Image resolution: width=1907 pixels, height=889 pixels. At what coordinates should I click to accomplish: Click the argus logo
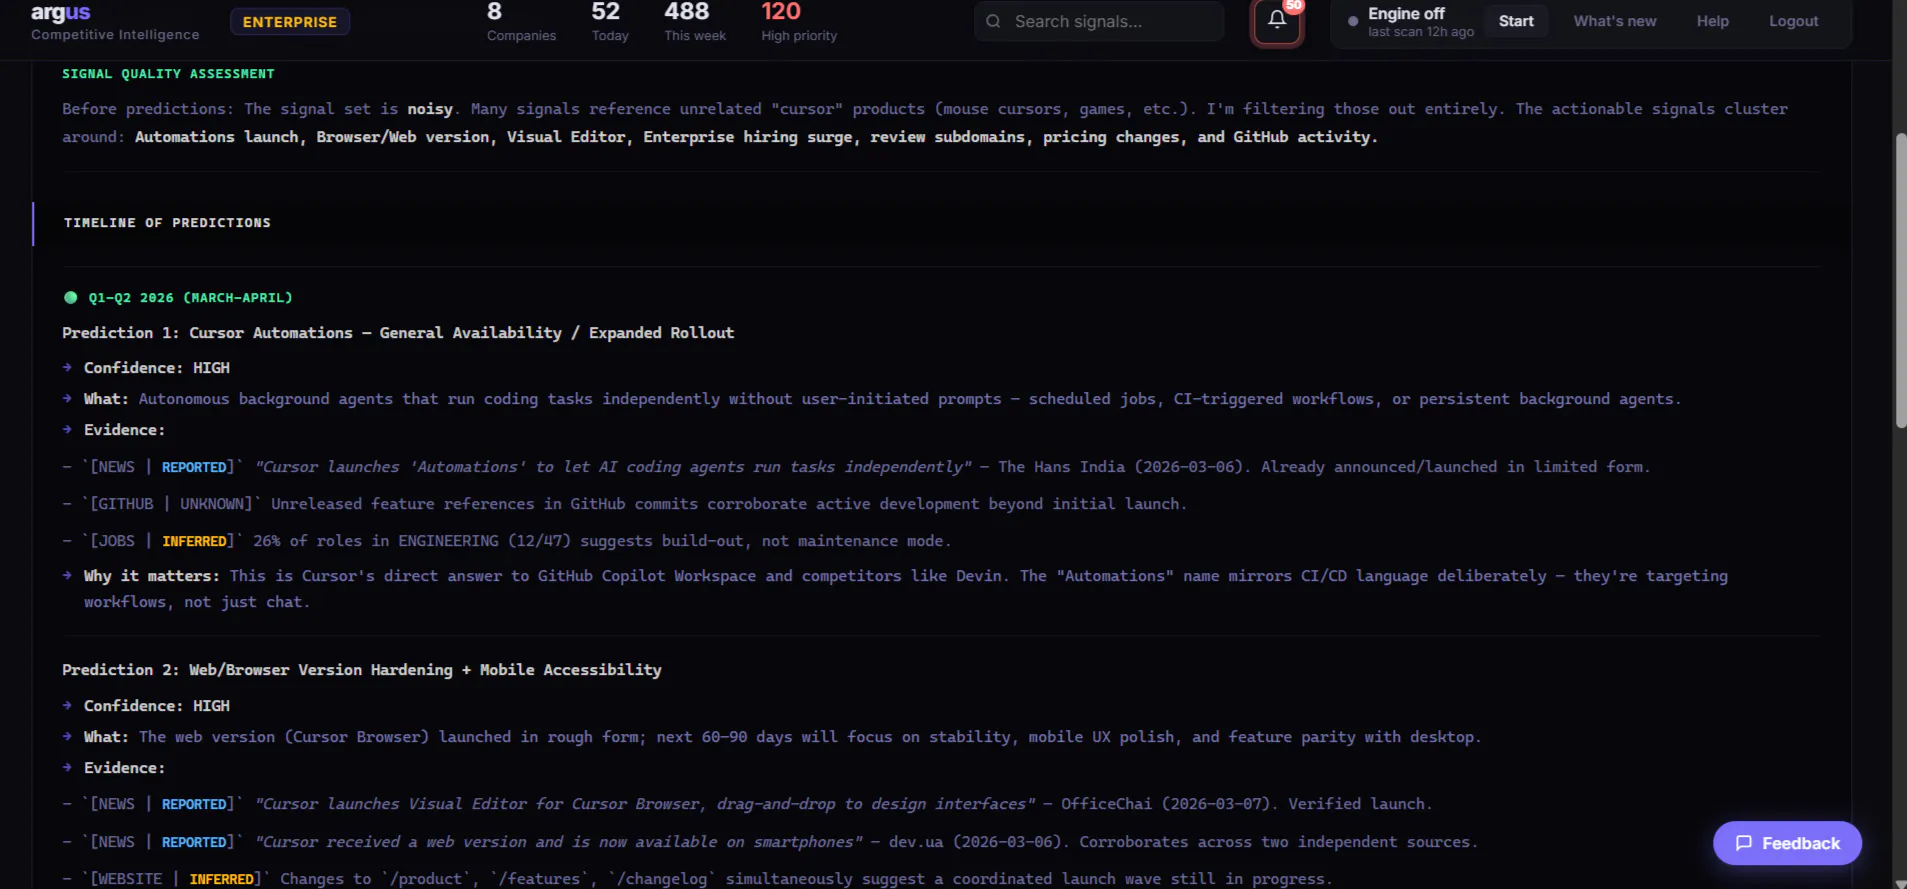(60, 12)
